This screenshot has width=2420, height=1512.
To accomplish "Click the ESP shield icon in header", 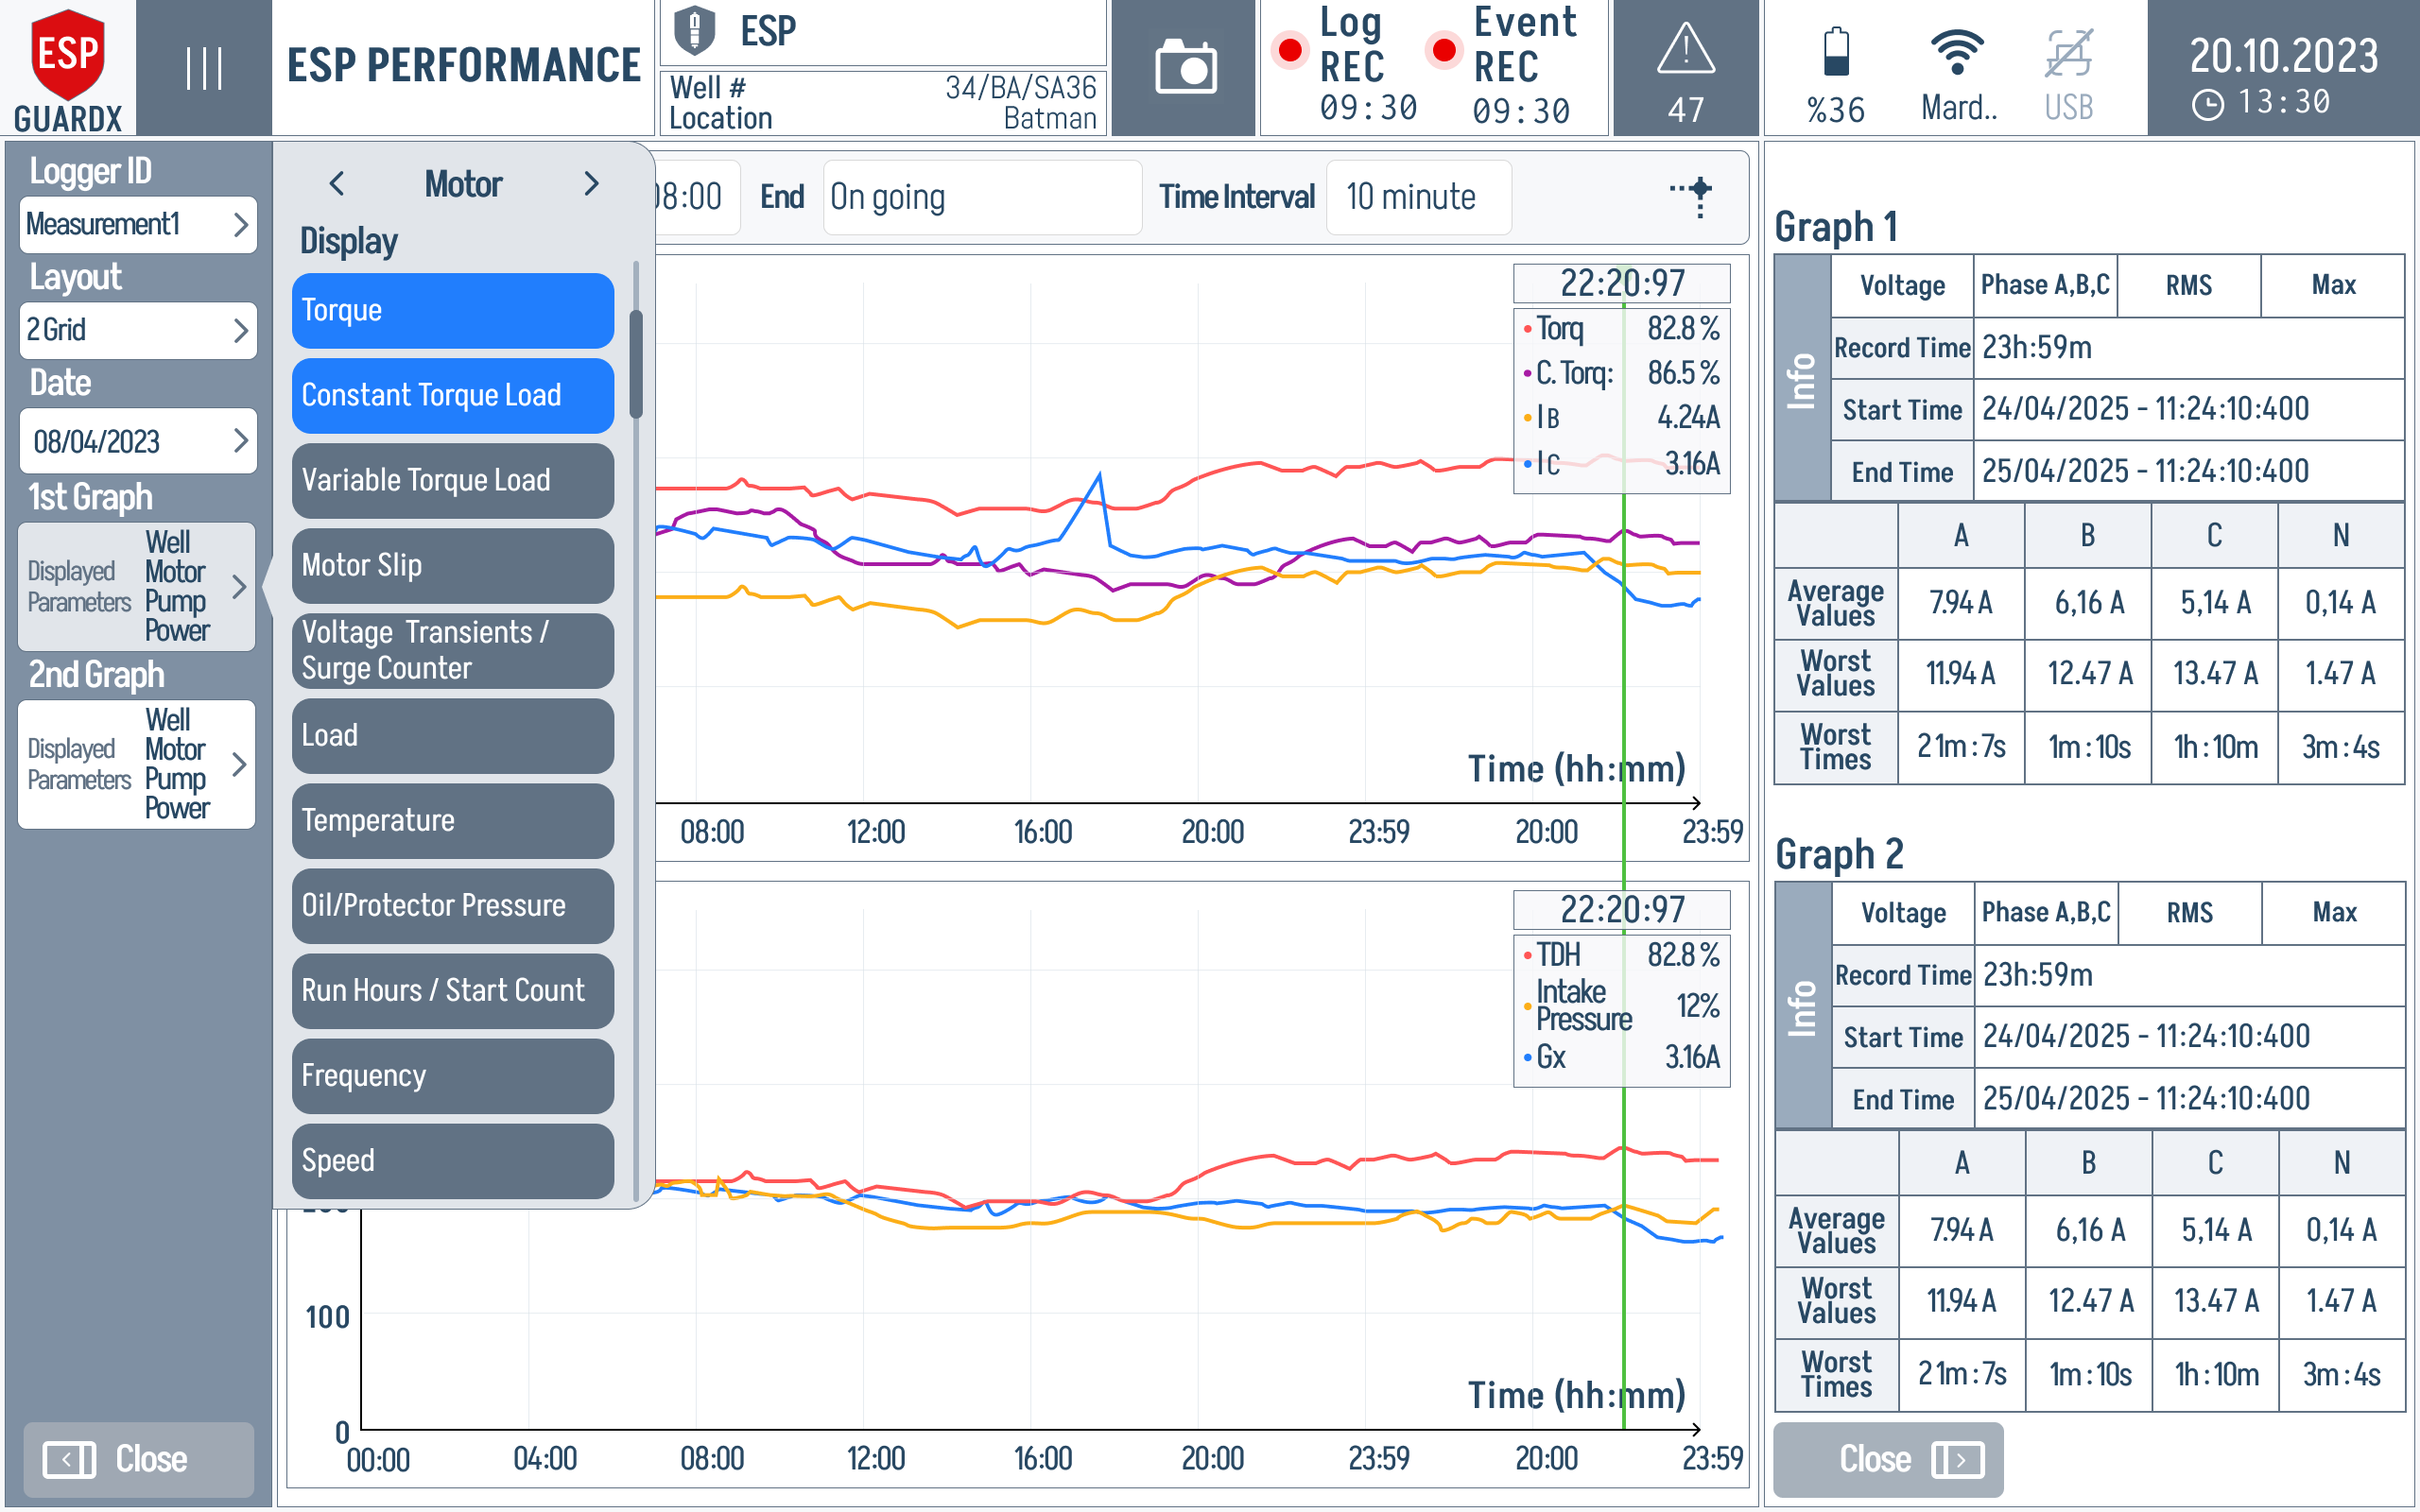I will point(694,30).
